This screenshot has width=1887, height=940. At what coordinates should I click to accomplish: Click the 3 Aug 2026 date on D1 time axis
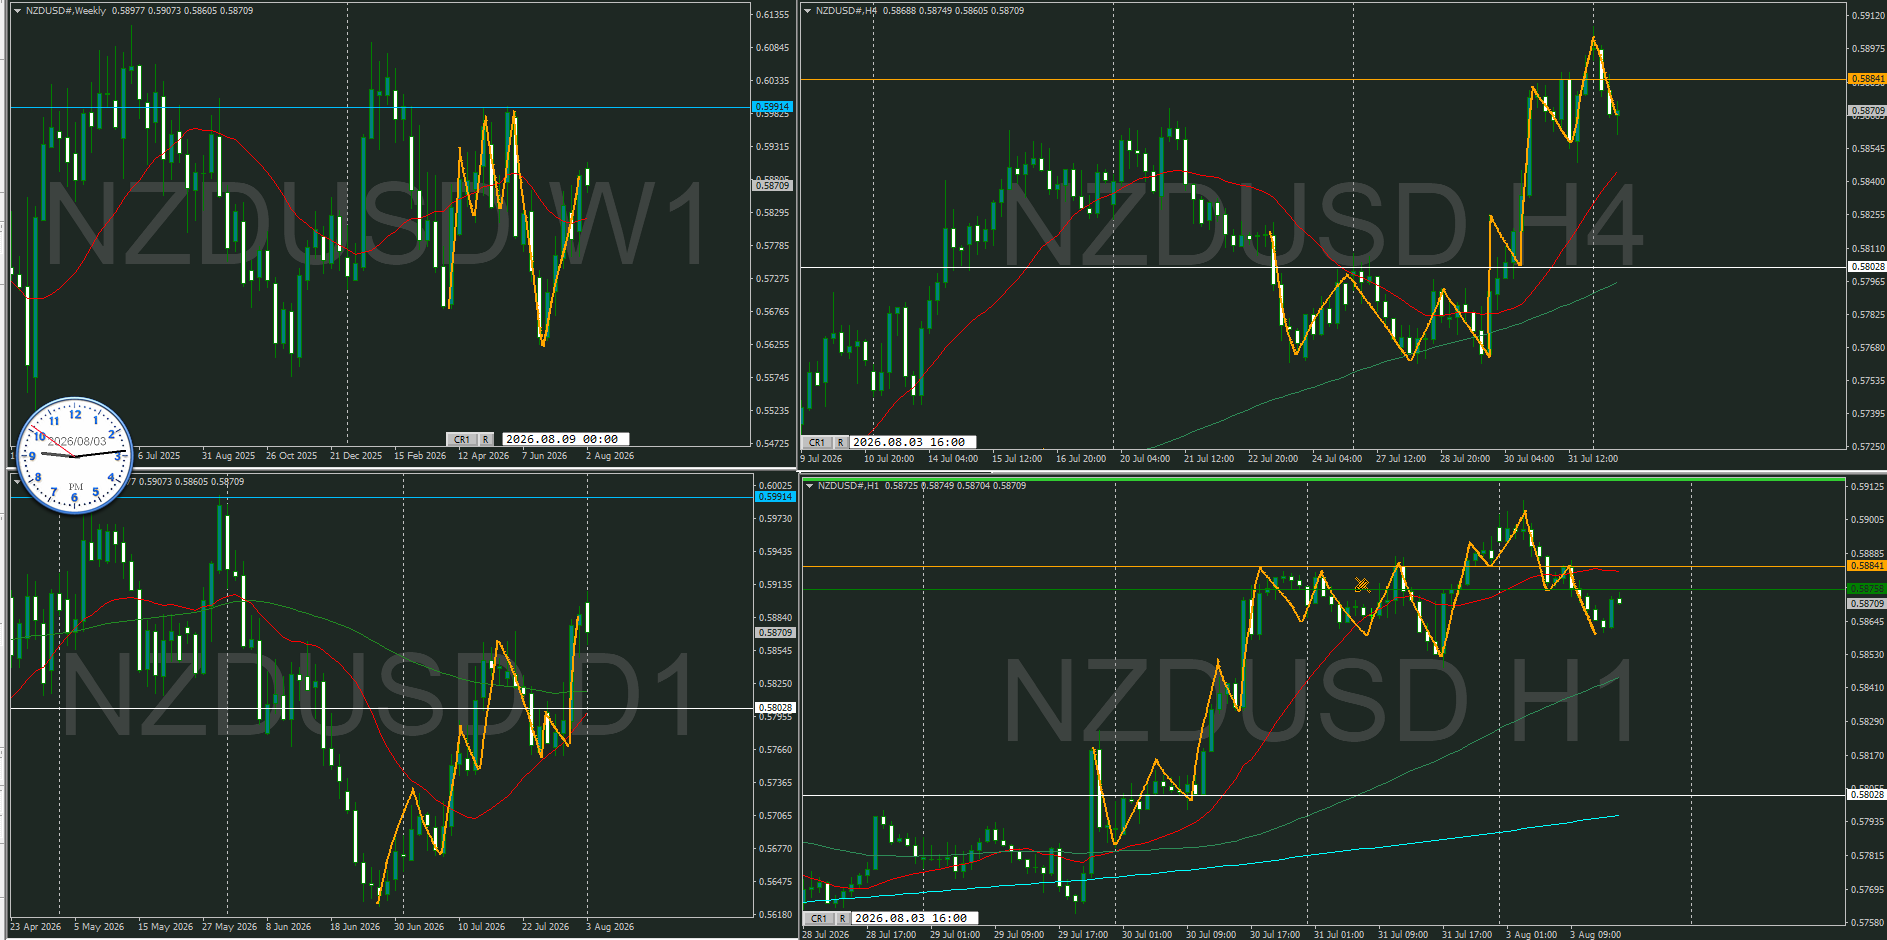click(610, 927)
